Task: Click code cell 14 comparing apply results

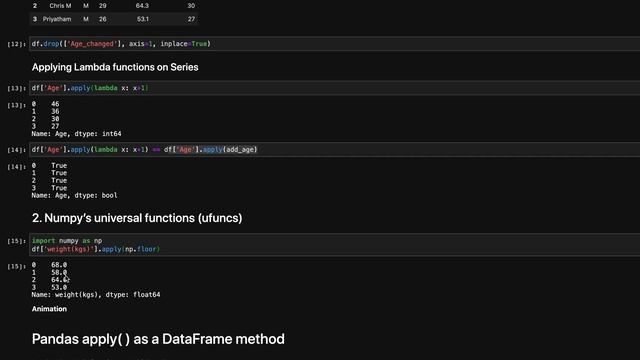Action: (x=335, y=149)
